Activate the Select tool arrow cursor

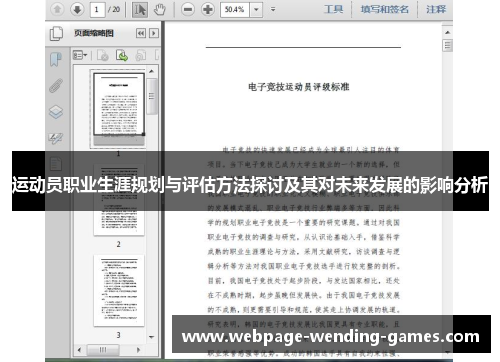tap(140, 9)
